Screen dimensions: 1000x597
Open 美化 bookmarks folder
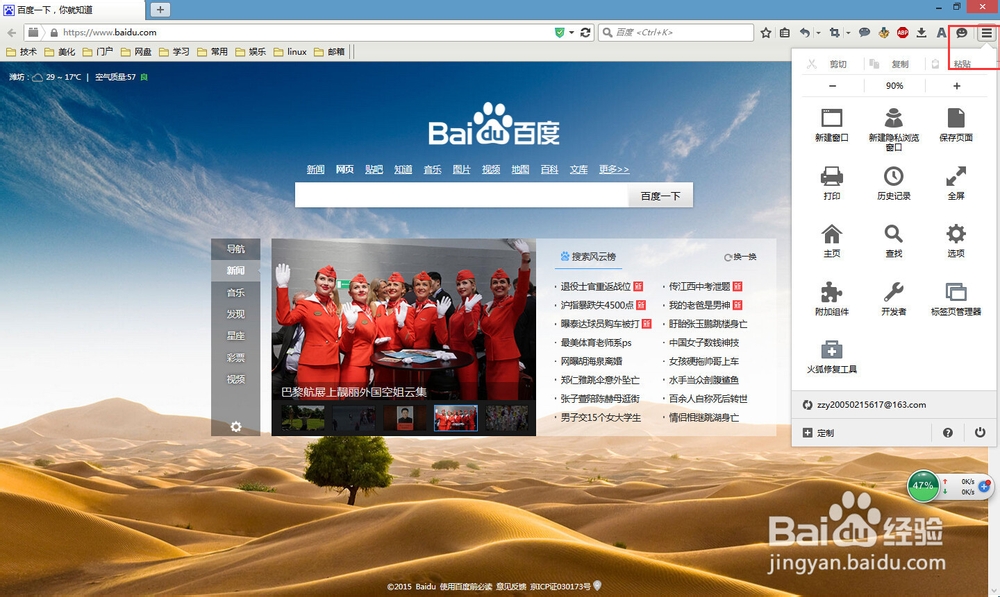tap(59, 52)
